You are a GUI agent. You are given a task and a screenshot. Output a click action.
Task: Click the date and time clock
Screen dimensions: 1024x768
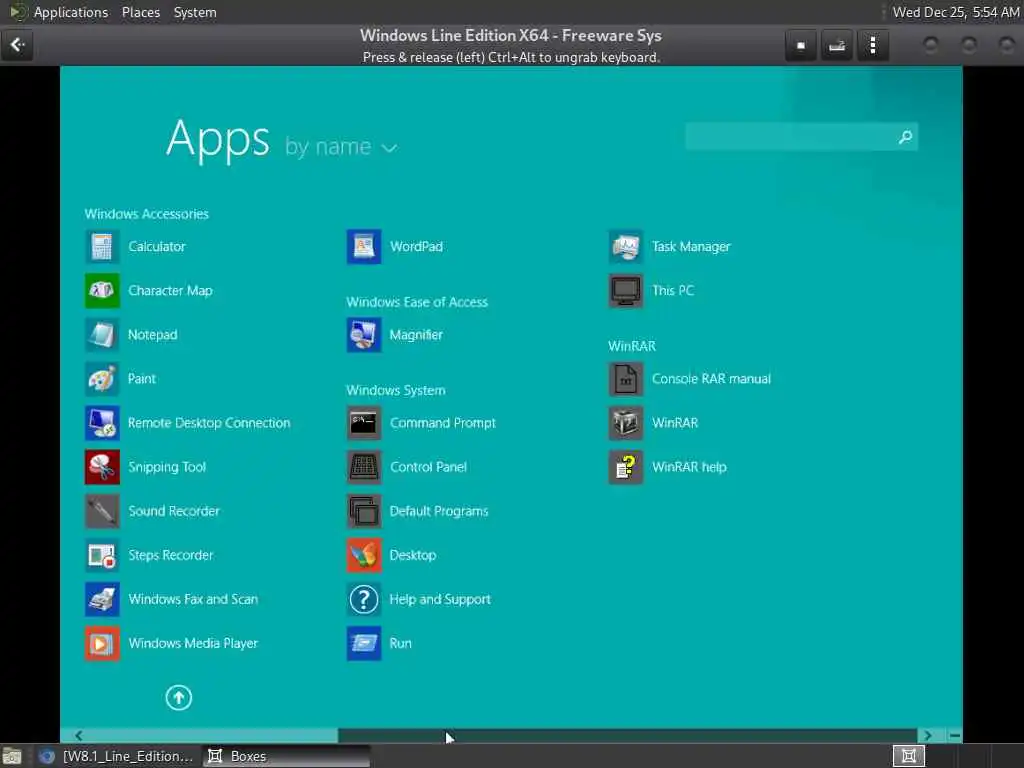[955, 12]
